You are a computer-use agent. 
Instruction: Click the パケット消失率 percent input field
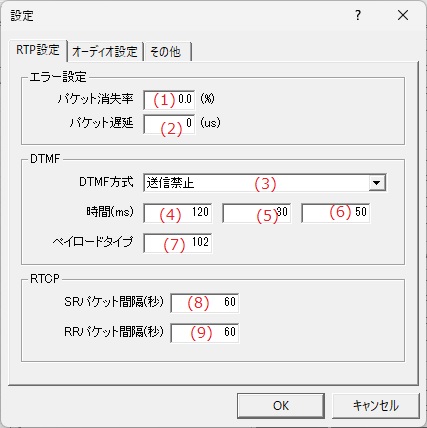[169, 100]
